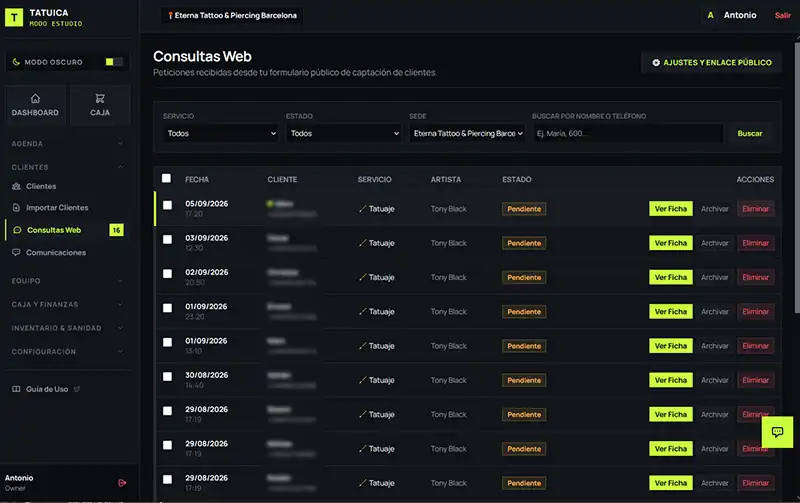Screen dimensions: 800x503
Task: Select the 30/08/2026 row checkbox
Action: [x=167, y=376]
